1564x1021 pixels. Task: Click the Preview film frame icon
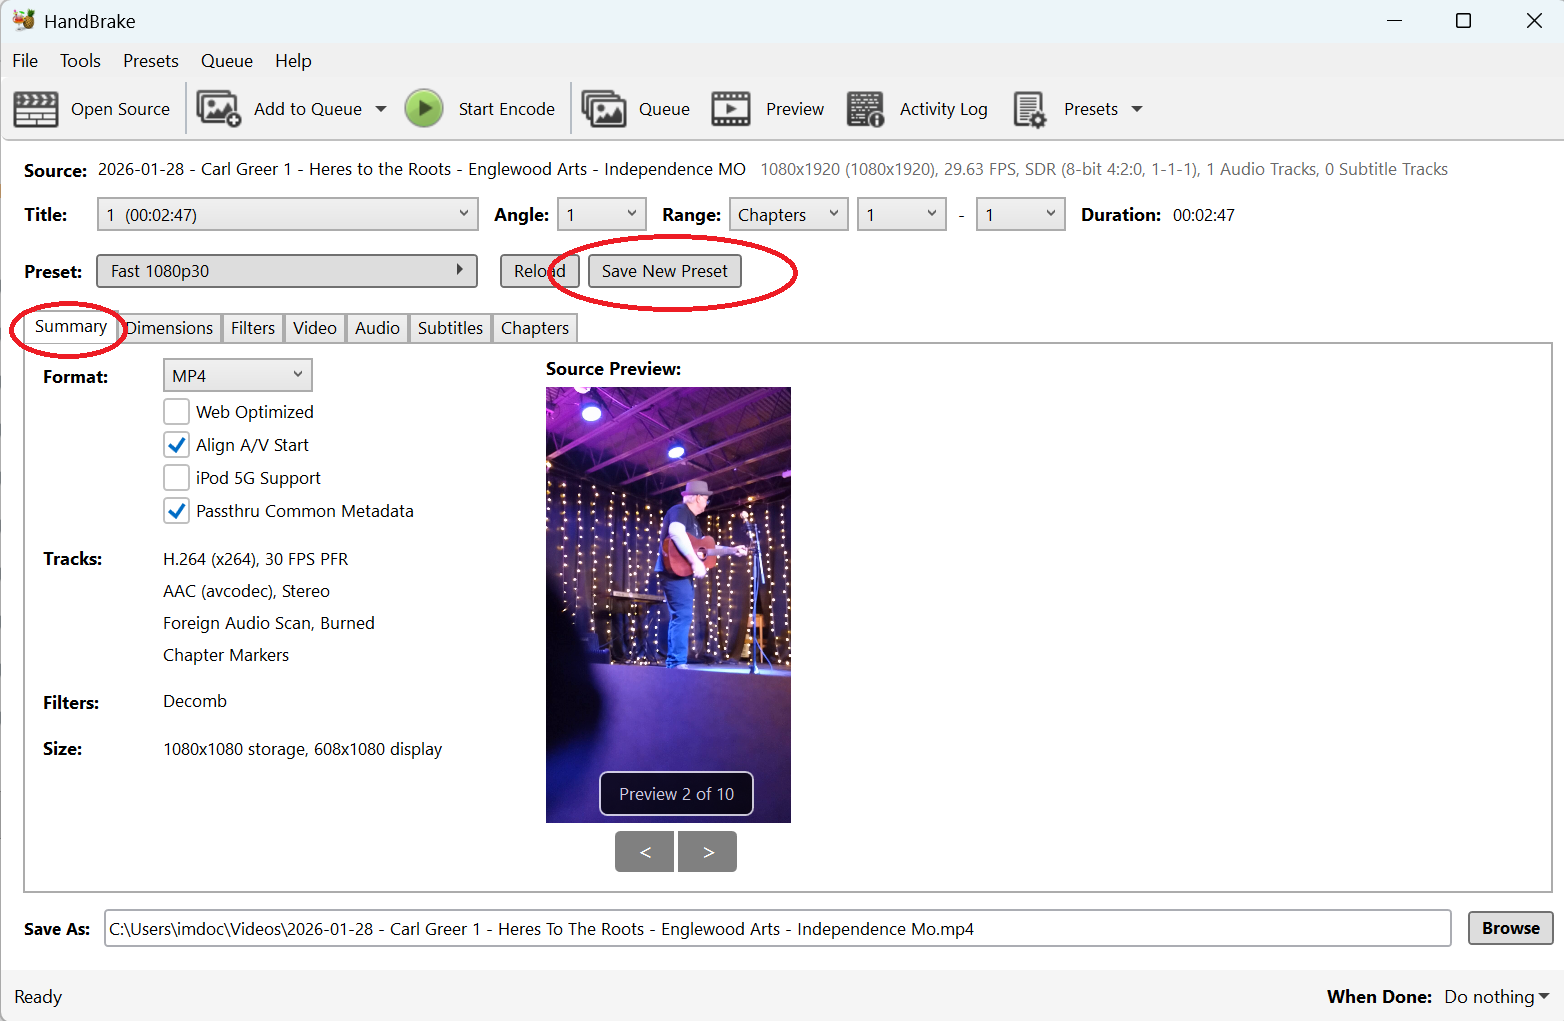click(731, 109)
